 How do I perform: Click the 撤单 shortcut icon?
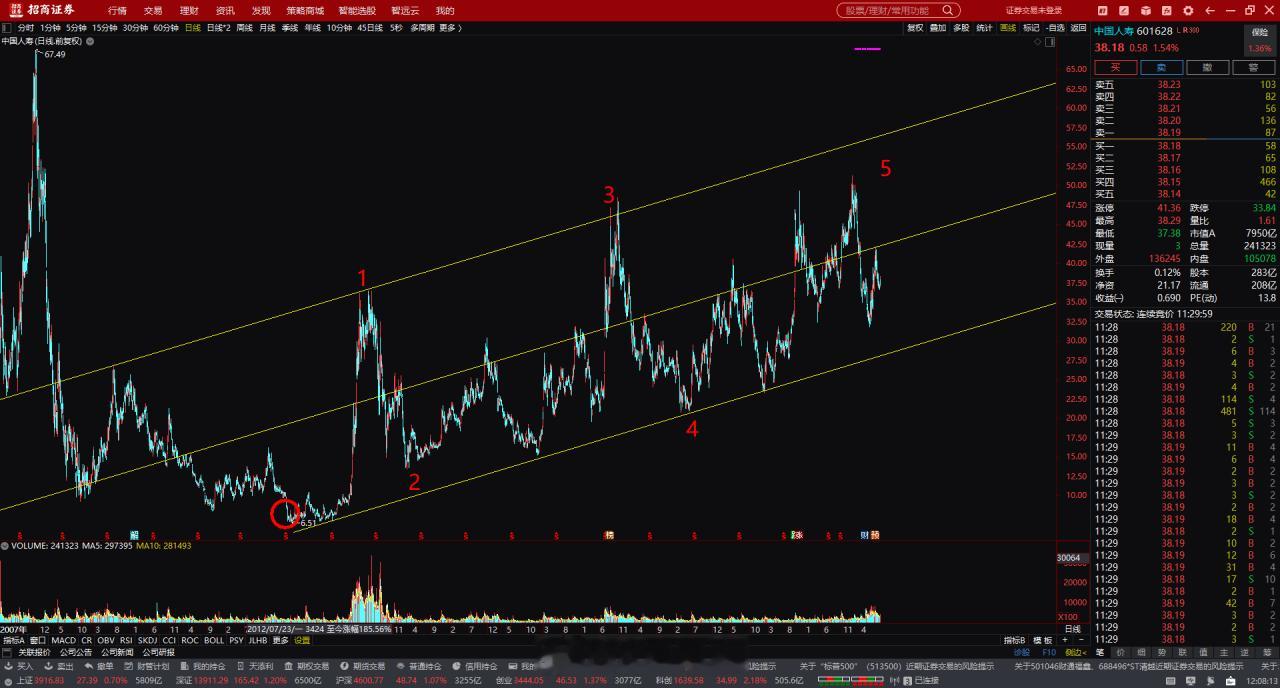[x=89, y=666]
